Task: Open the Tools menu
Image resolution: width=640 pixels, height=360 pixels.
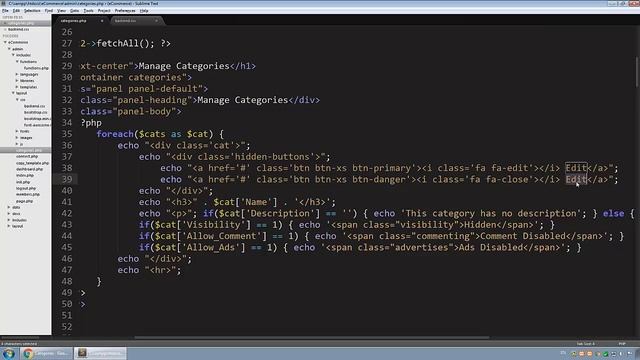Action: pyautogui.click(x=88, y=11)
